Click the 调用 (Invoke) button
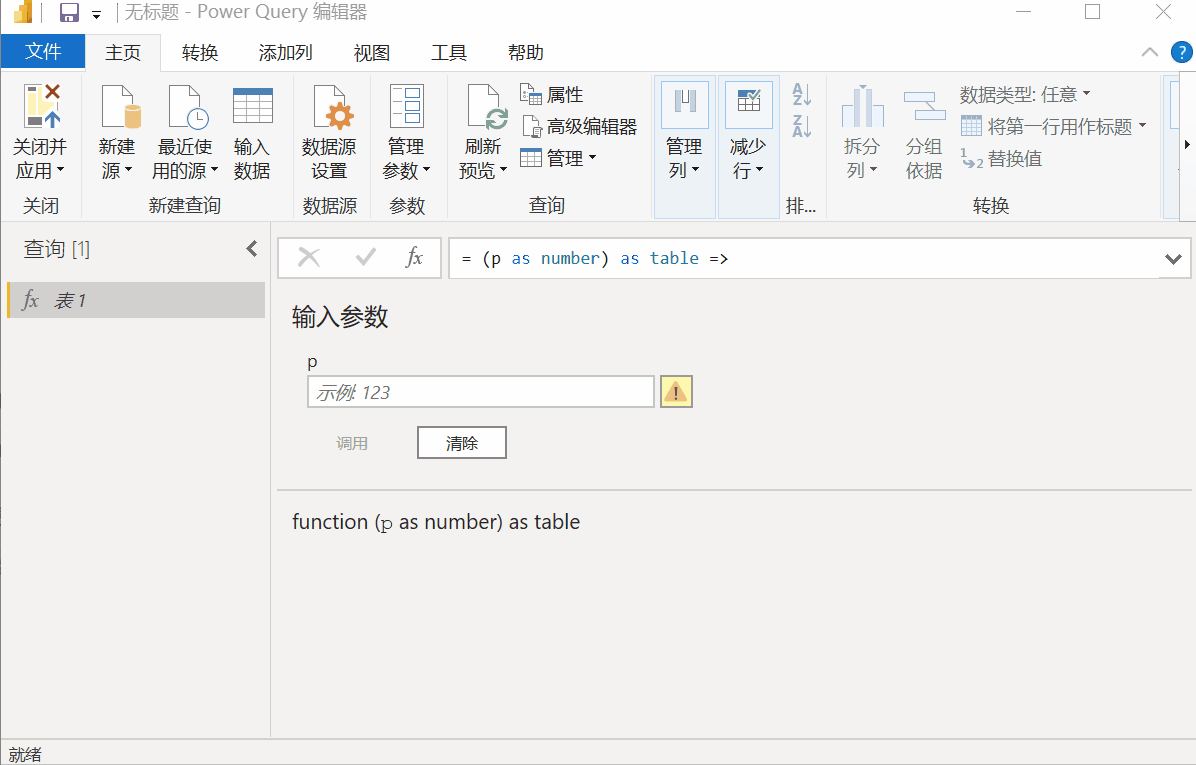Image resolution: width=1196 pixels, height=765 pixels. coord(352,443)
